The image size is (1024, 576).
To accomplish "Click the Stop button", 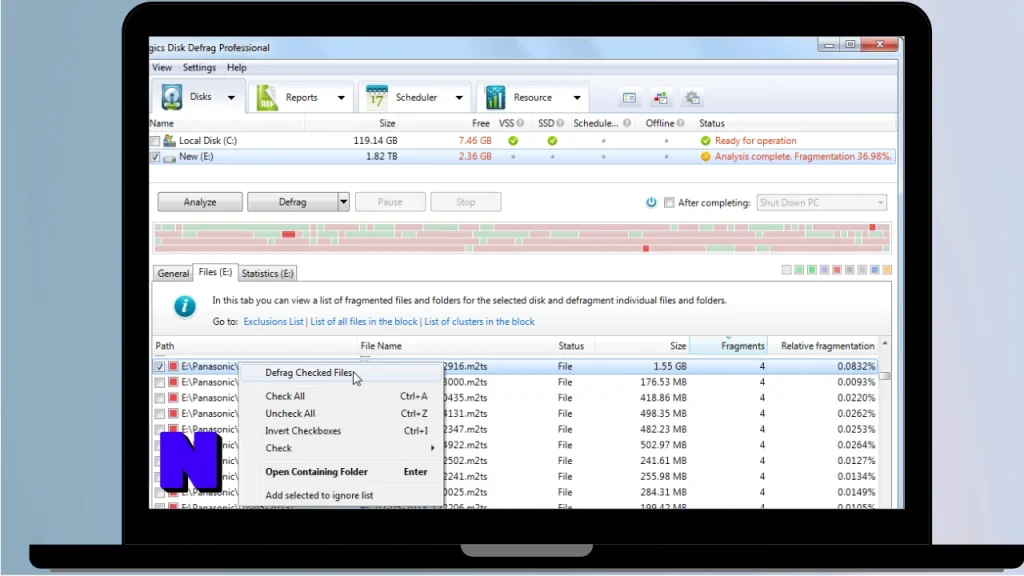I will click(466, 202).
